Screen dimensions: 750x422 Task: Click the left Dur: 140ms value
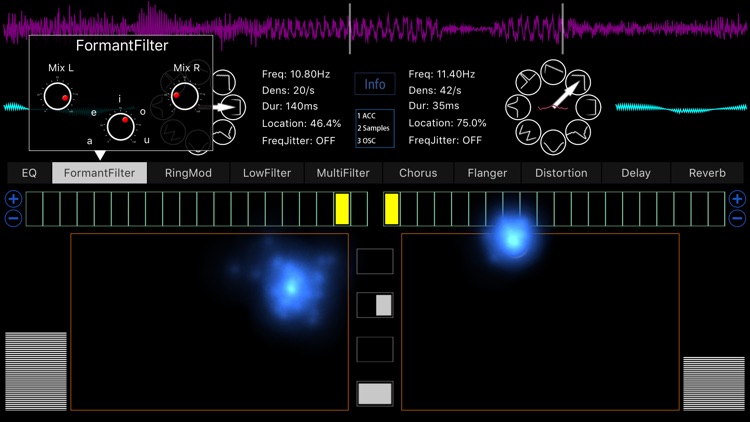pos(290,106)
